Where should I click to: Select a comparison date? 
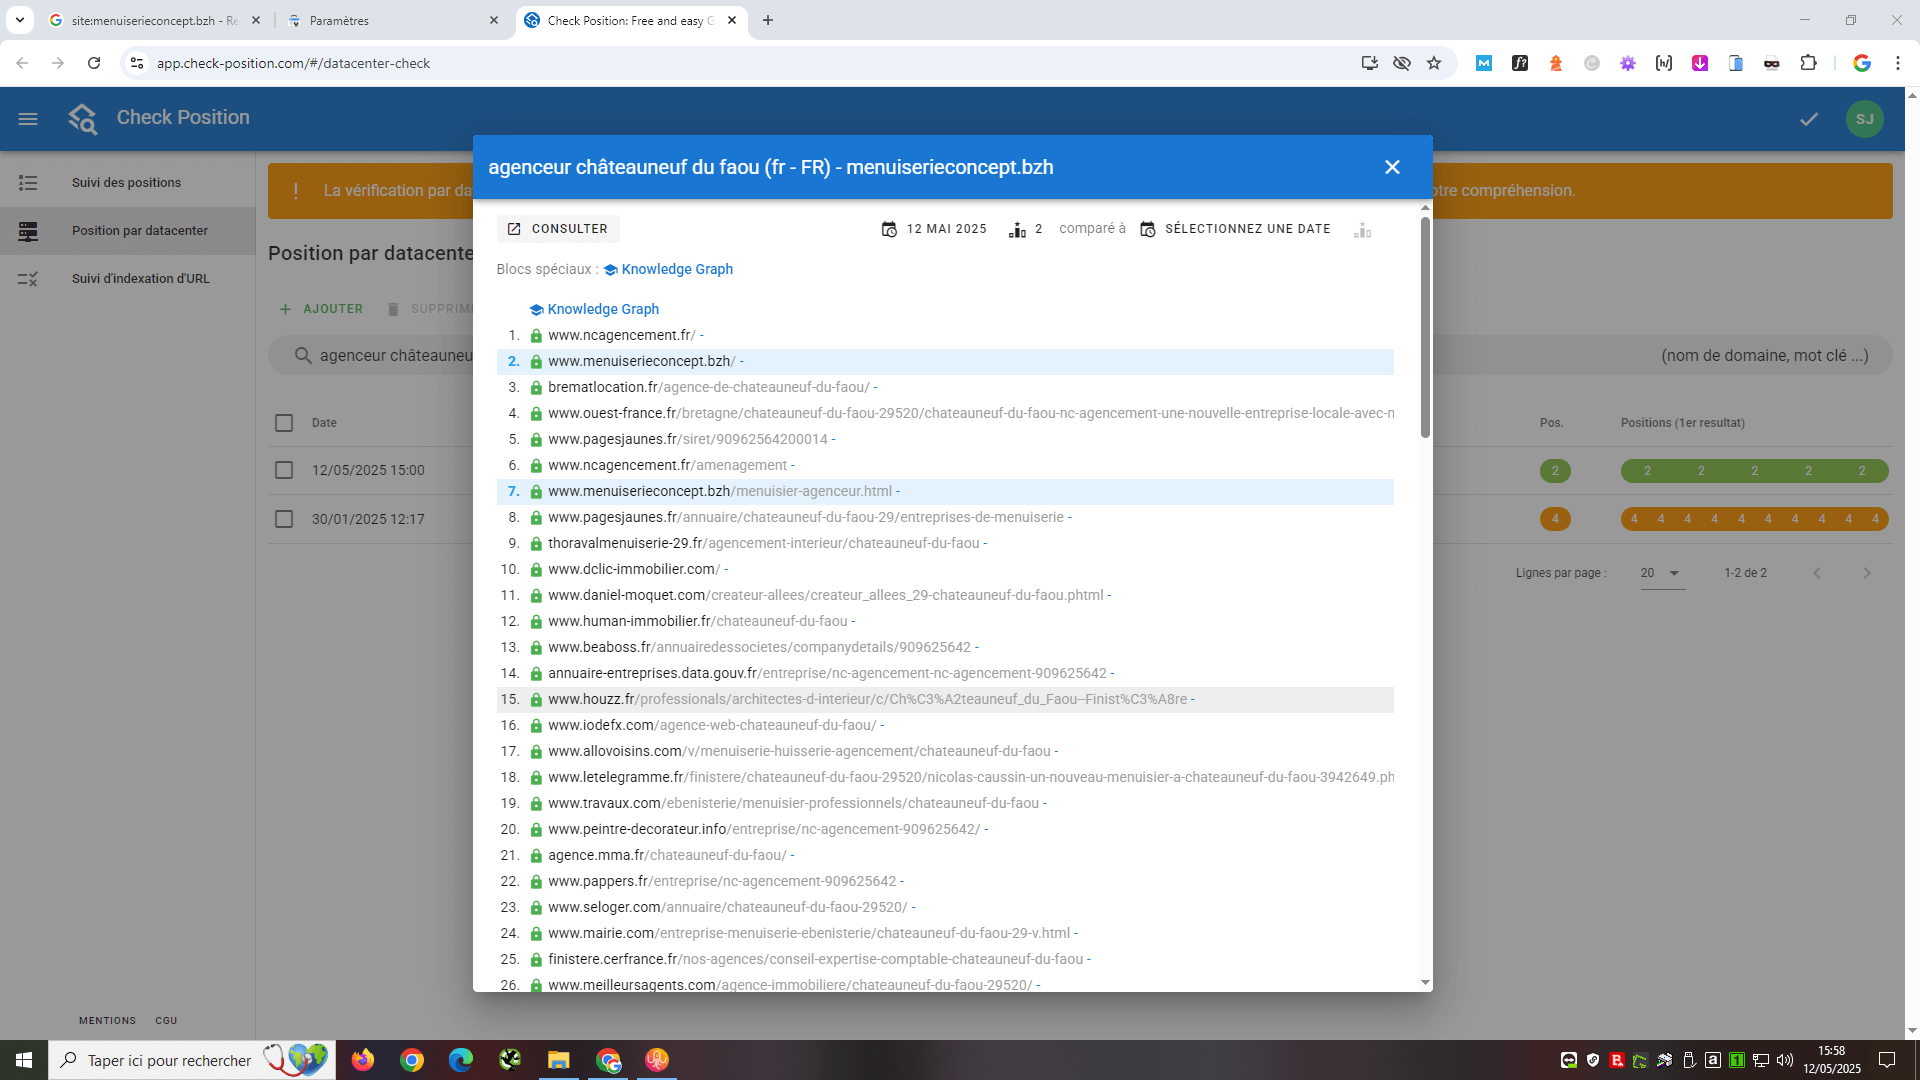pyautogui.click(x=1236, y=229)
